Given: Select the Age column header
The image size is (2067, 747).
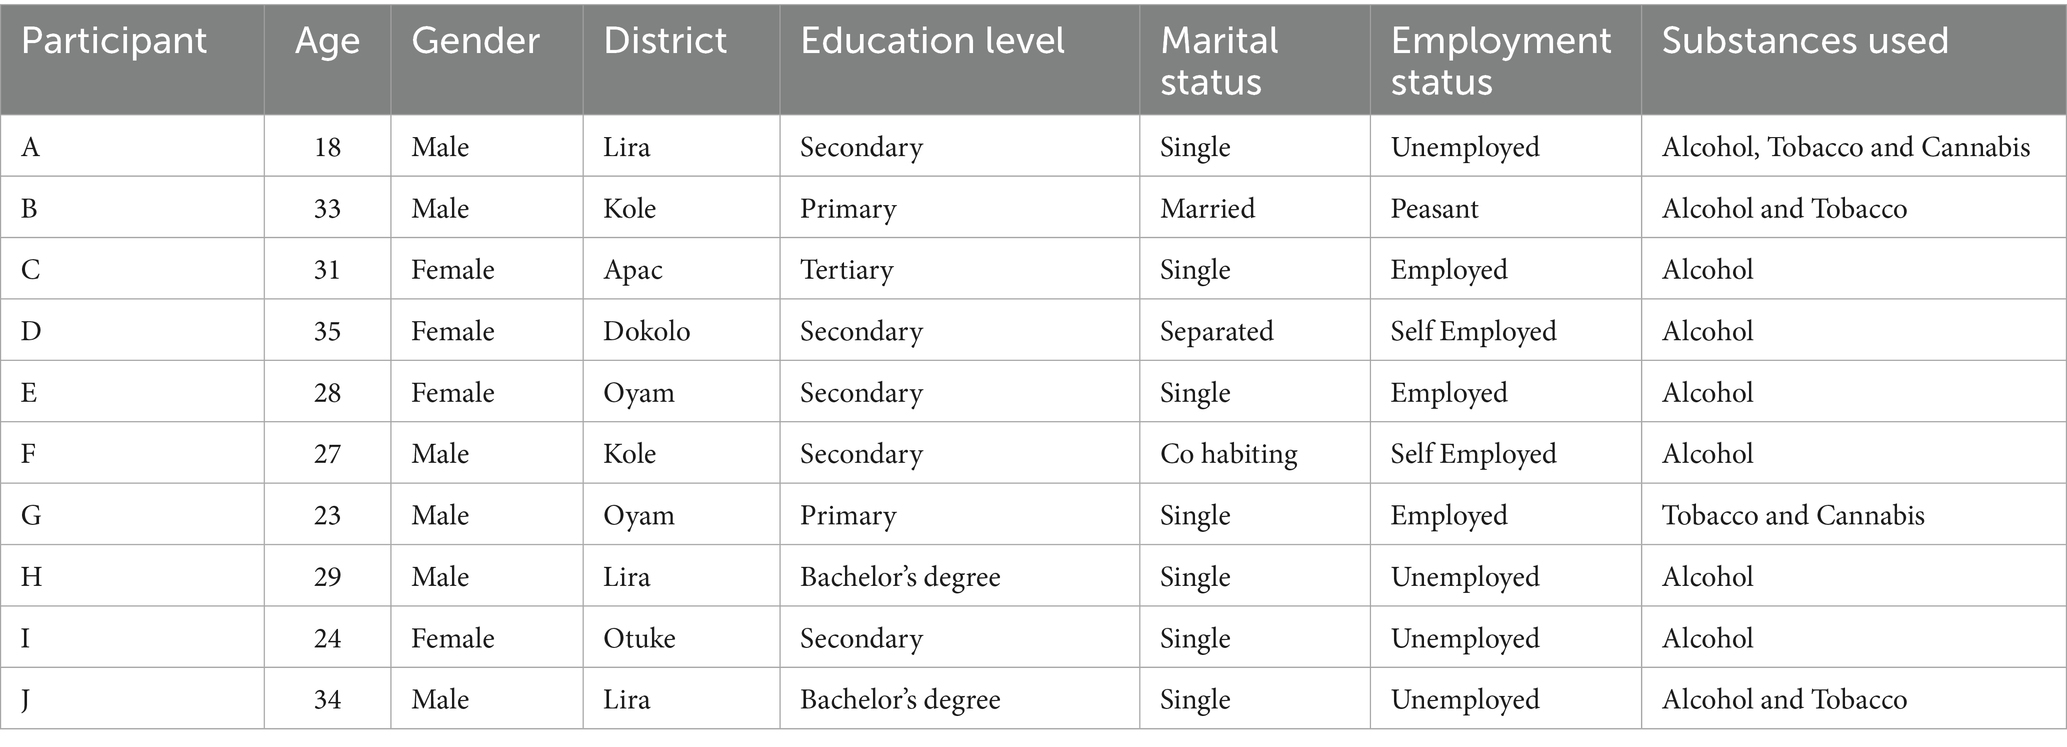Looking at the screenshot, I should point(327,41).
